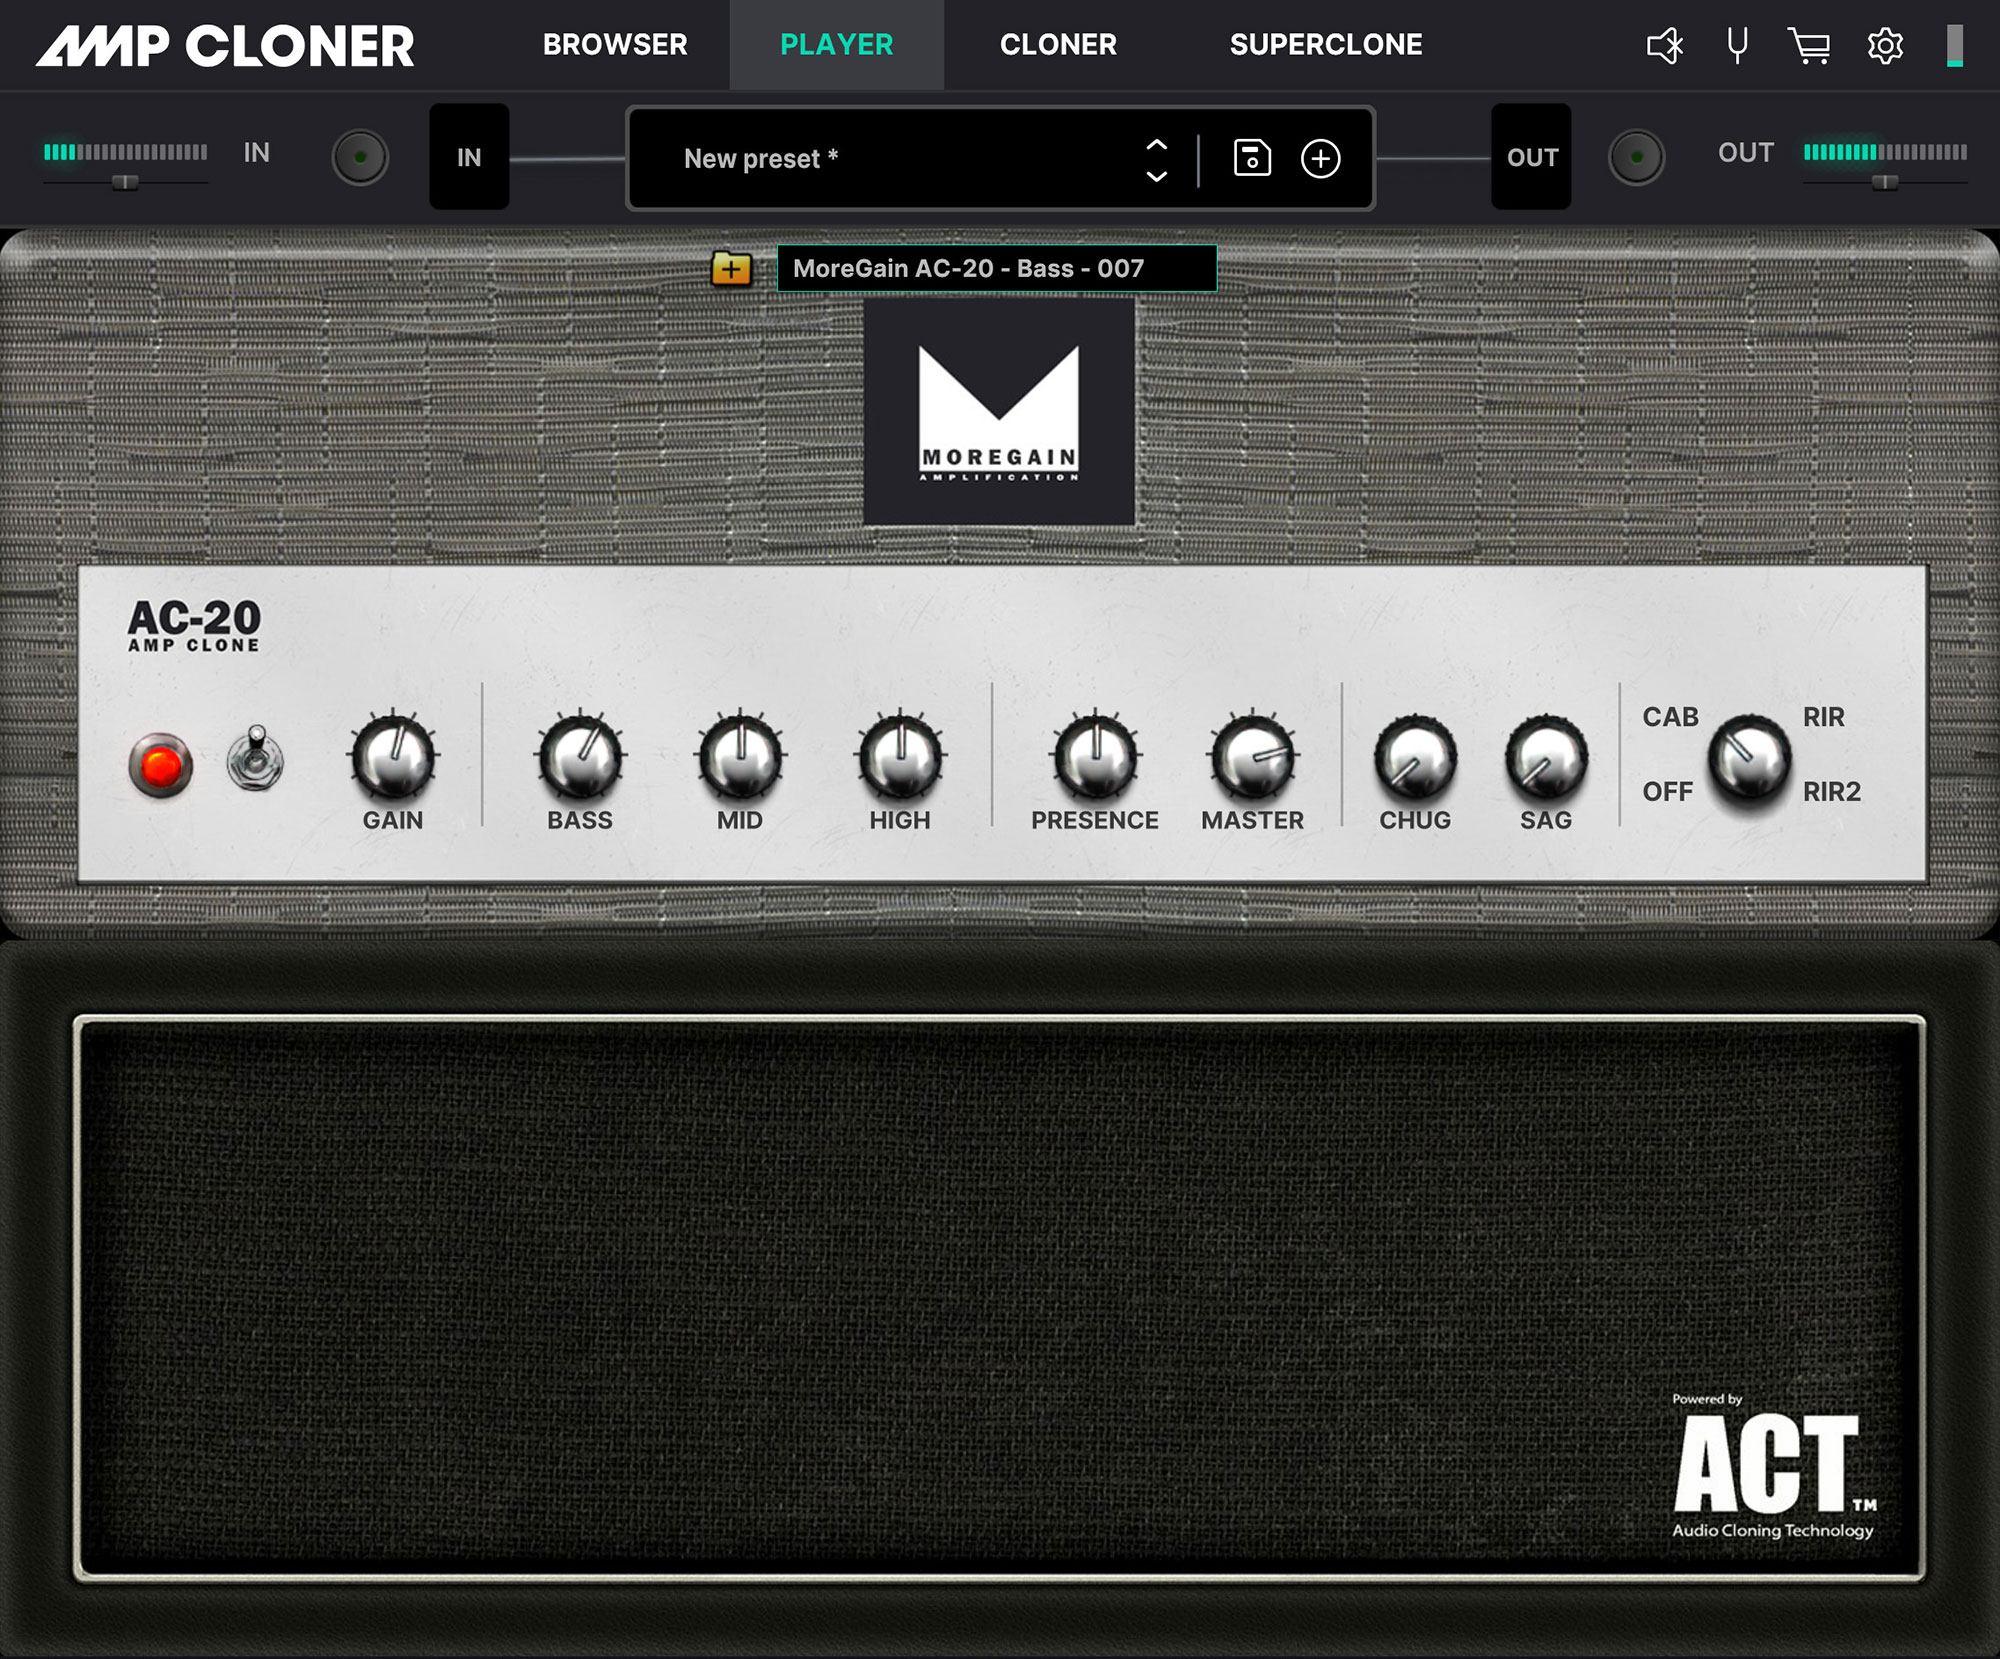Screen dimensions: 2000x1659
Task: Click the add new preset icon
Action: (x=1322, y=158)
